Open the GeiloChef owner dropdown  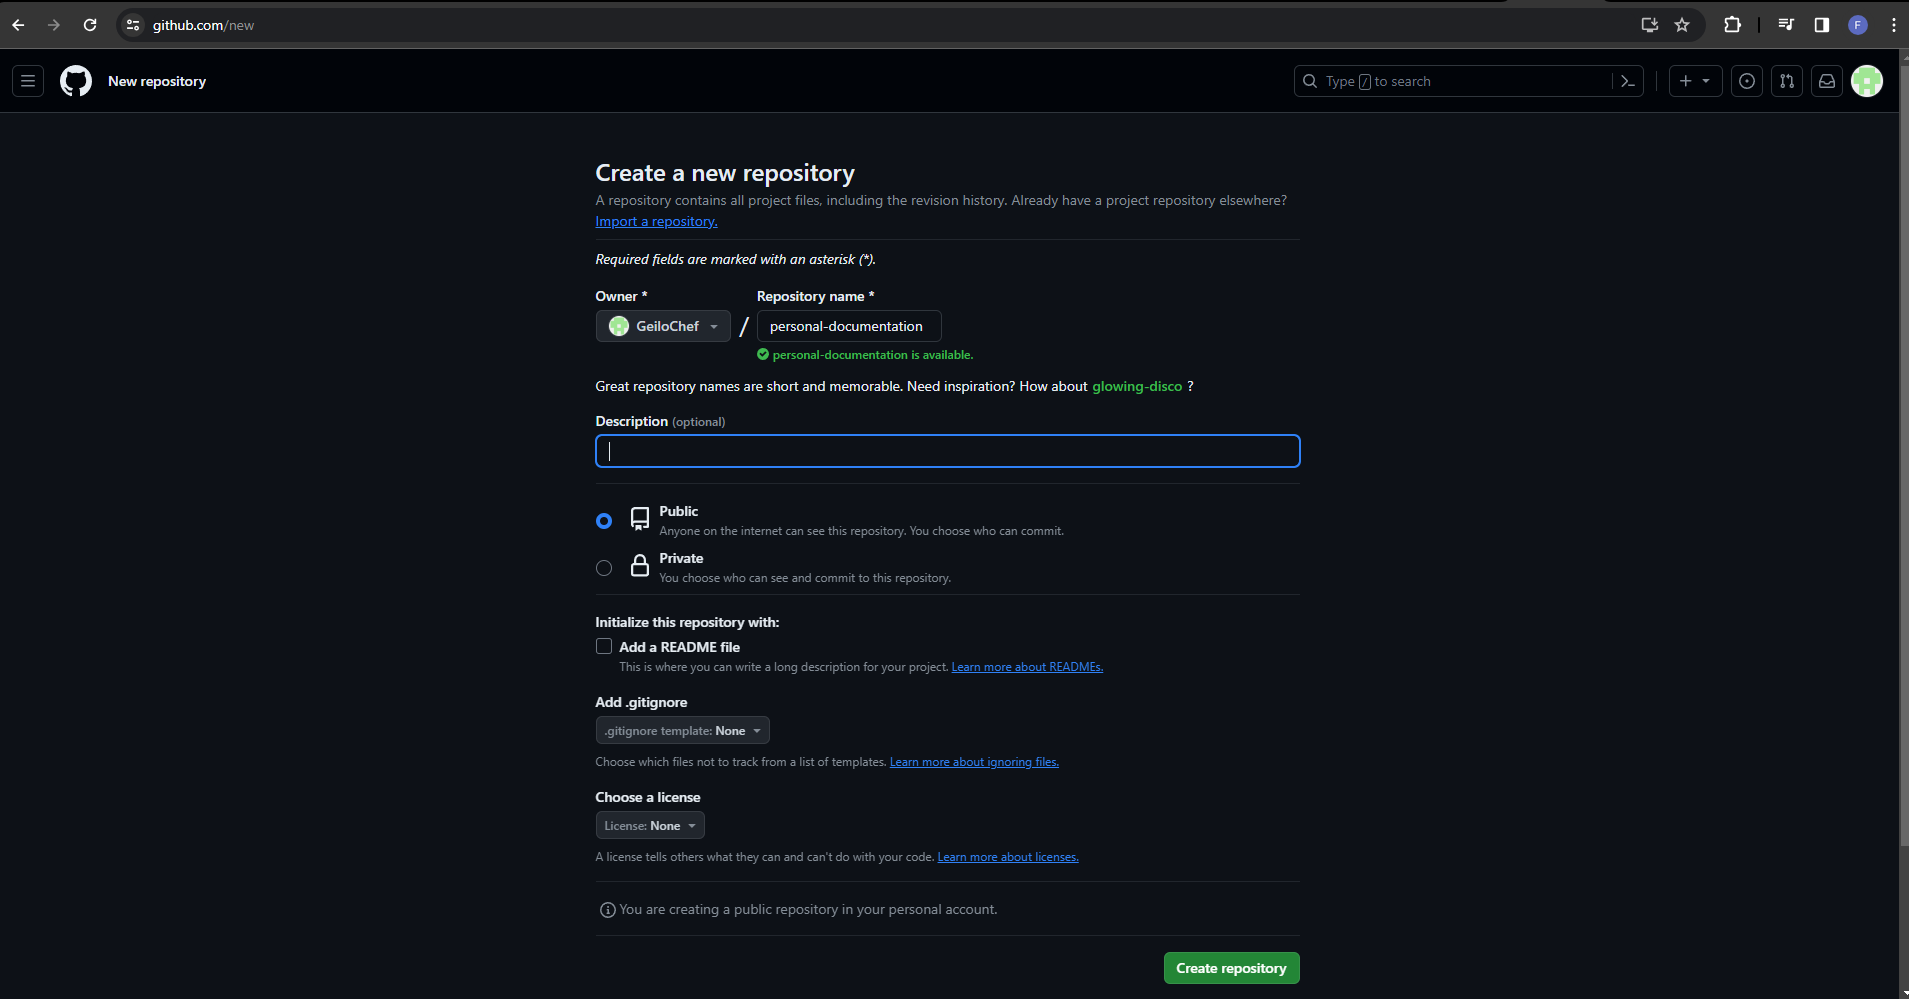663,325
